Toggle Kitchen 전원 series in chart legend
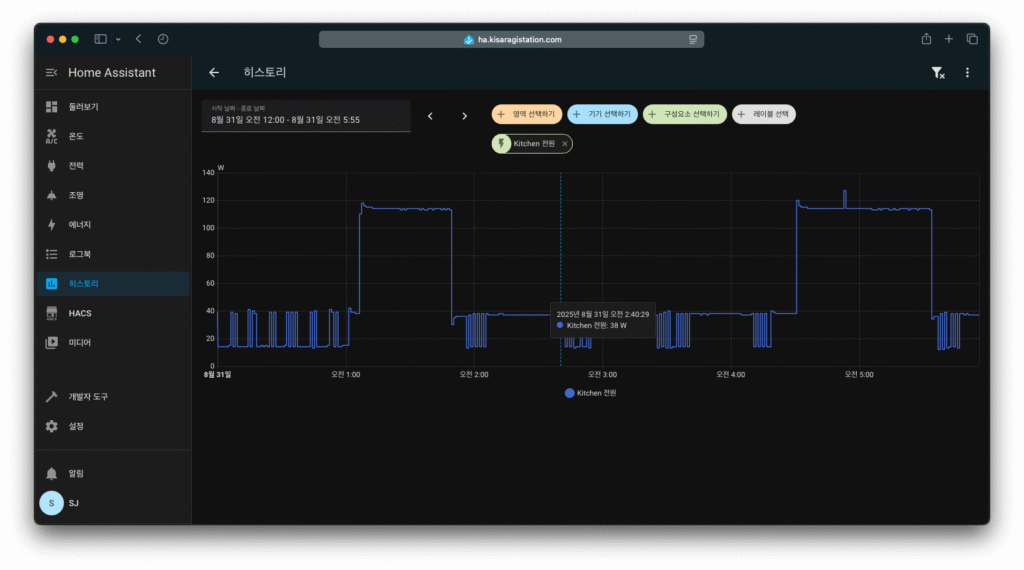 (591, 393)
